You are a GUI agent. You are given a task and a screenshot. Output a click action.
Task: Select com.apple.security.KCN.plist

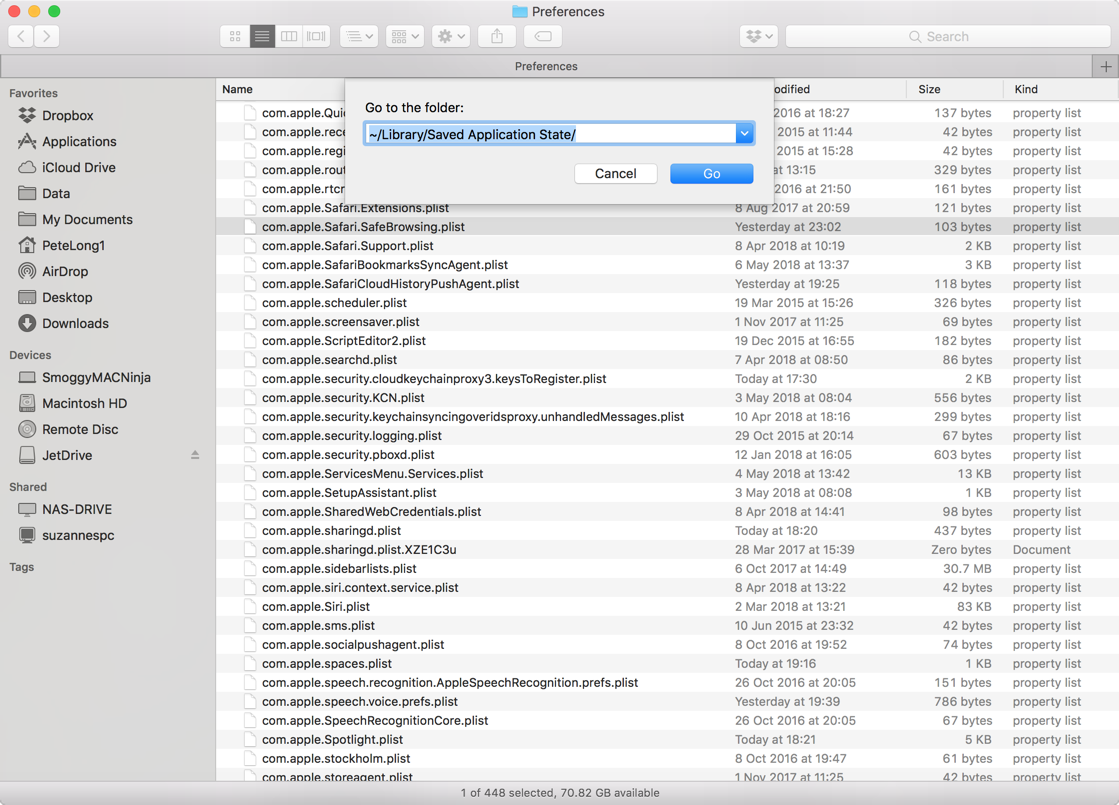[x=667, y=398]
